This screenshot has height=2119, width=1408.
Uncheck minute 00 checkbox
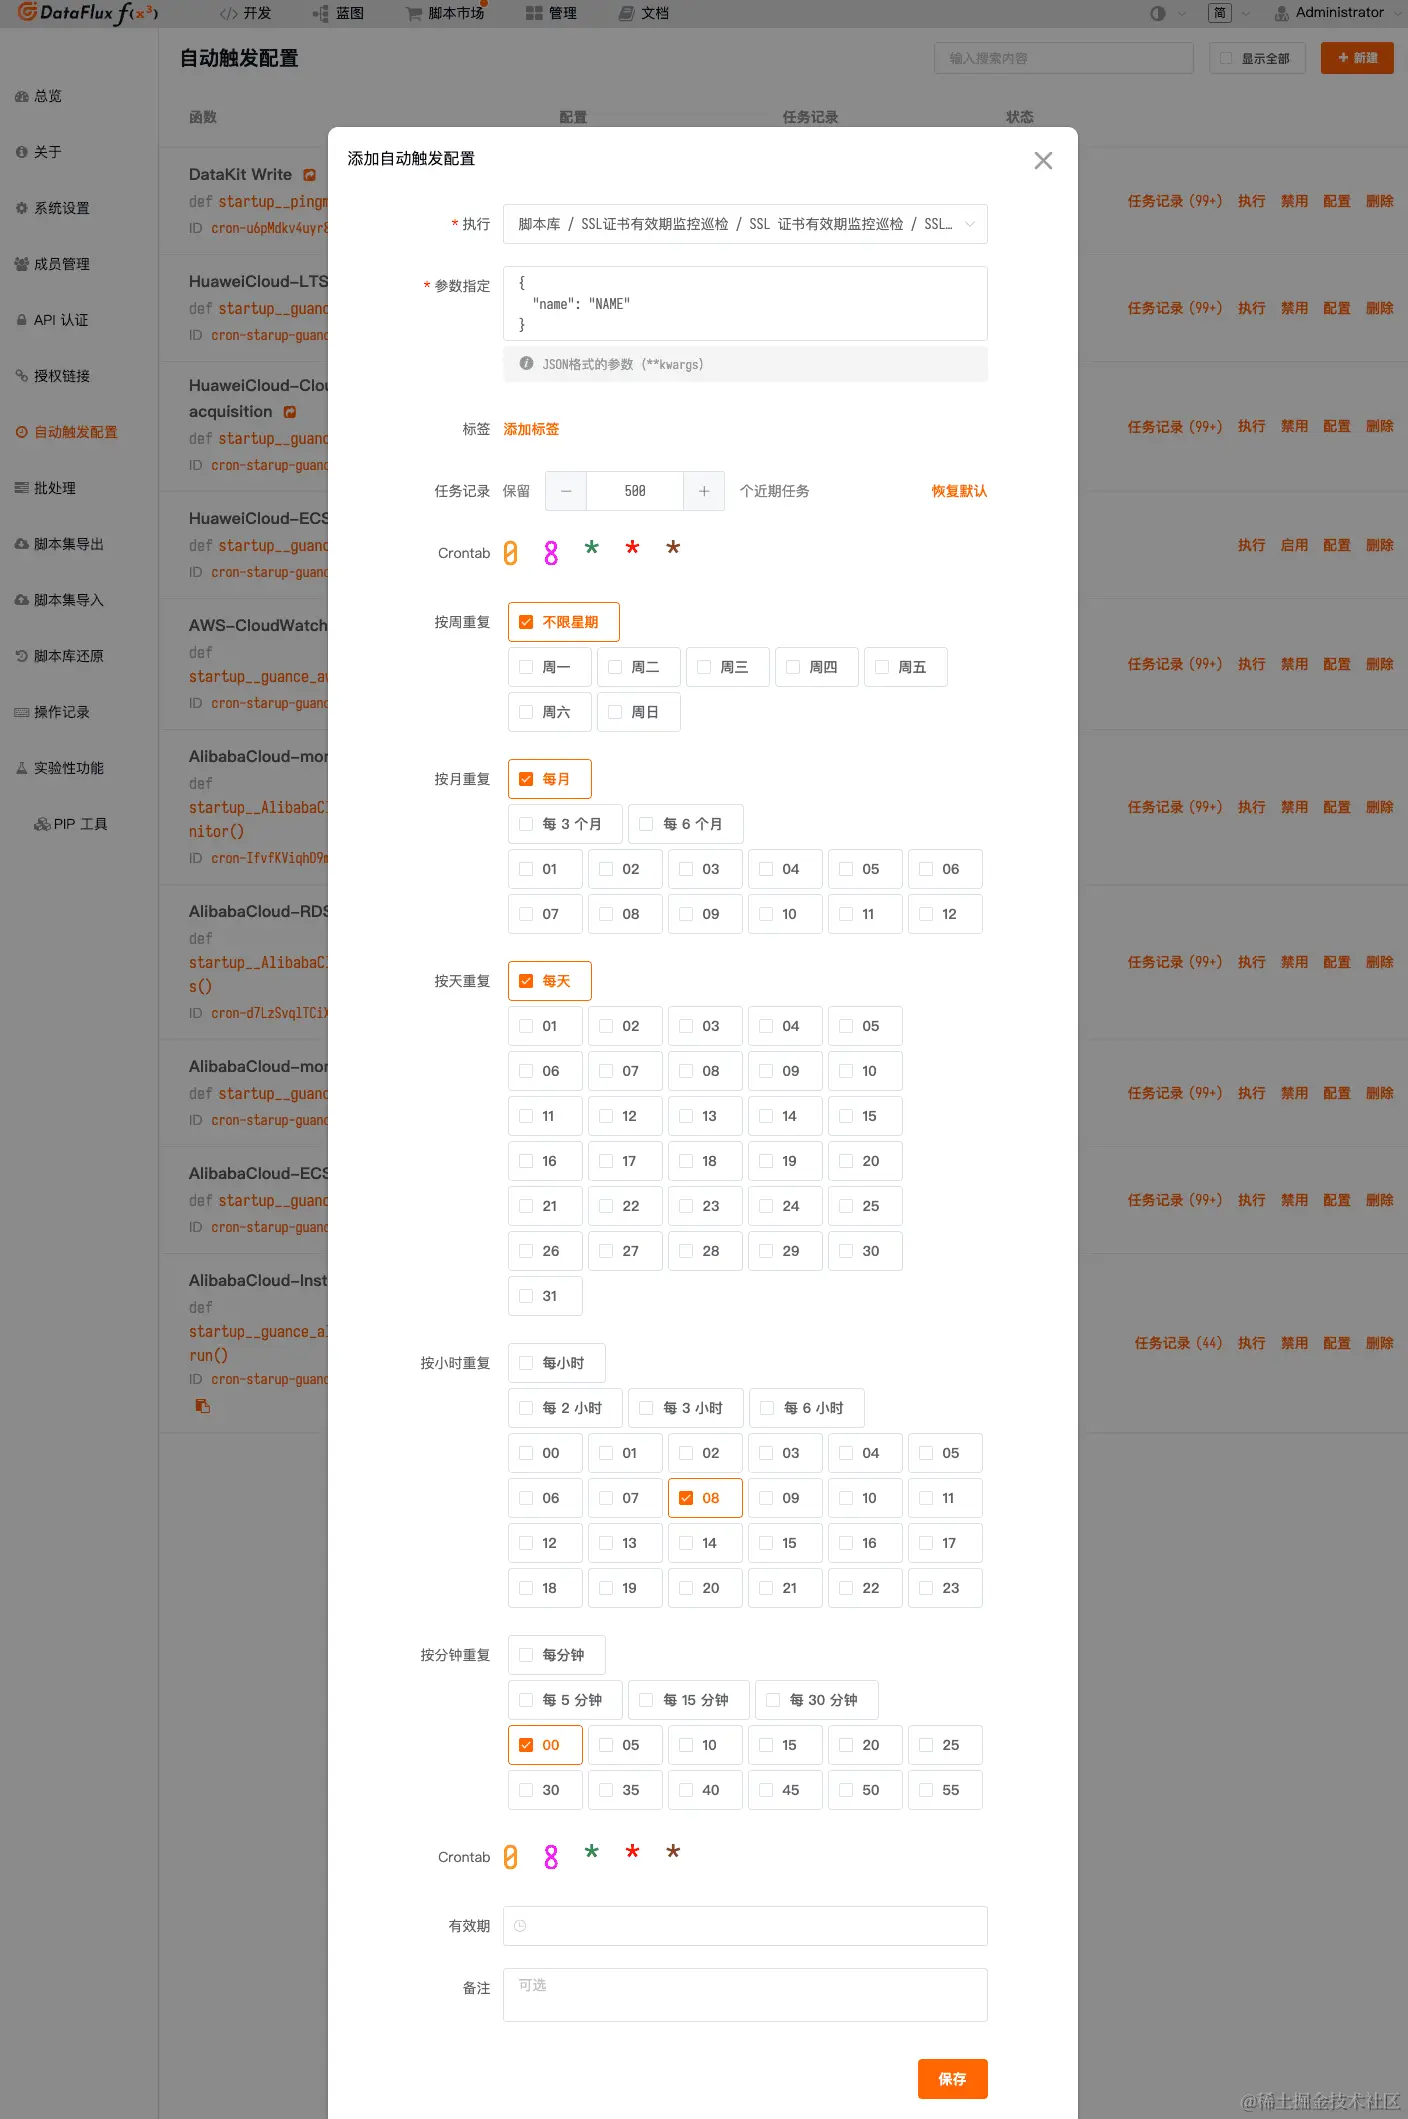[x=545, y=1745]
